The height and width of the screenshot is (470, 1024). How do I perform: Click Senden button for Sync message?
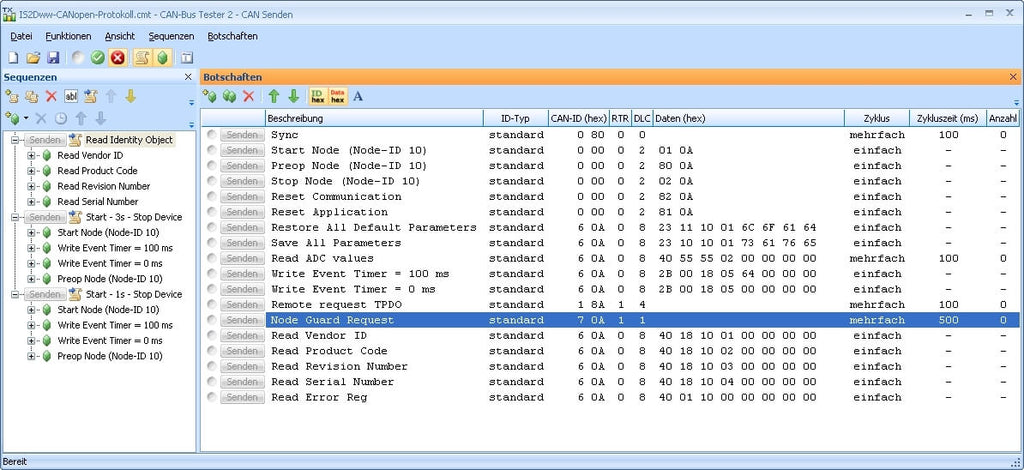pyautogui.click(x=242, y=134)
